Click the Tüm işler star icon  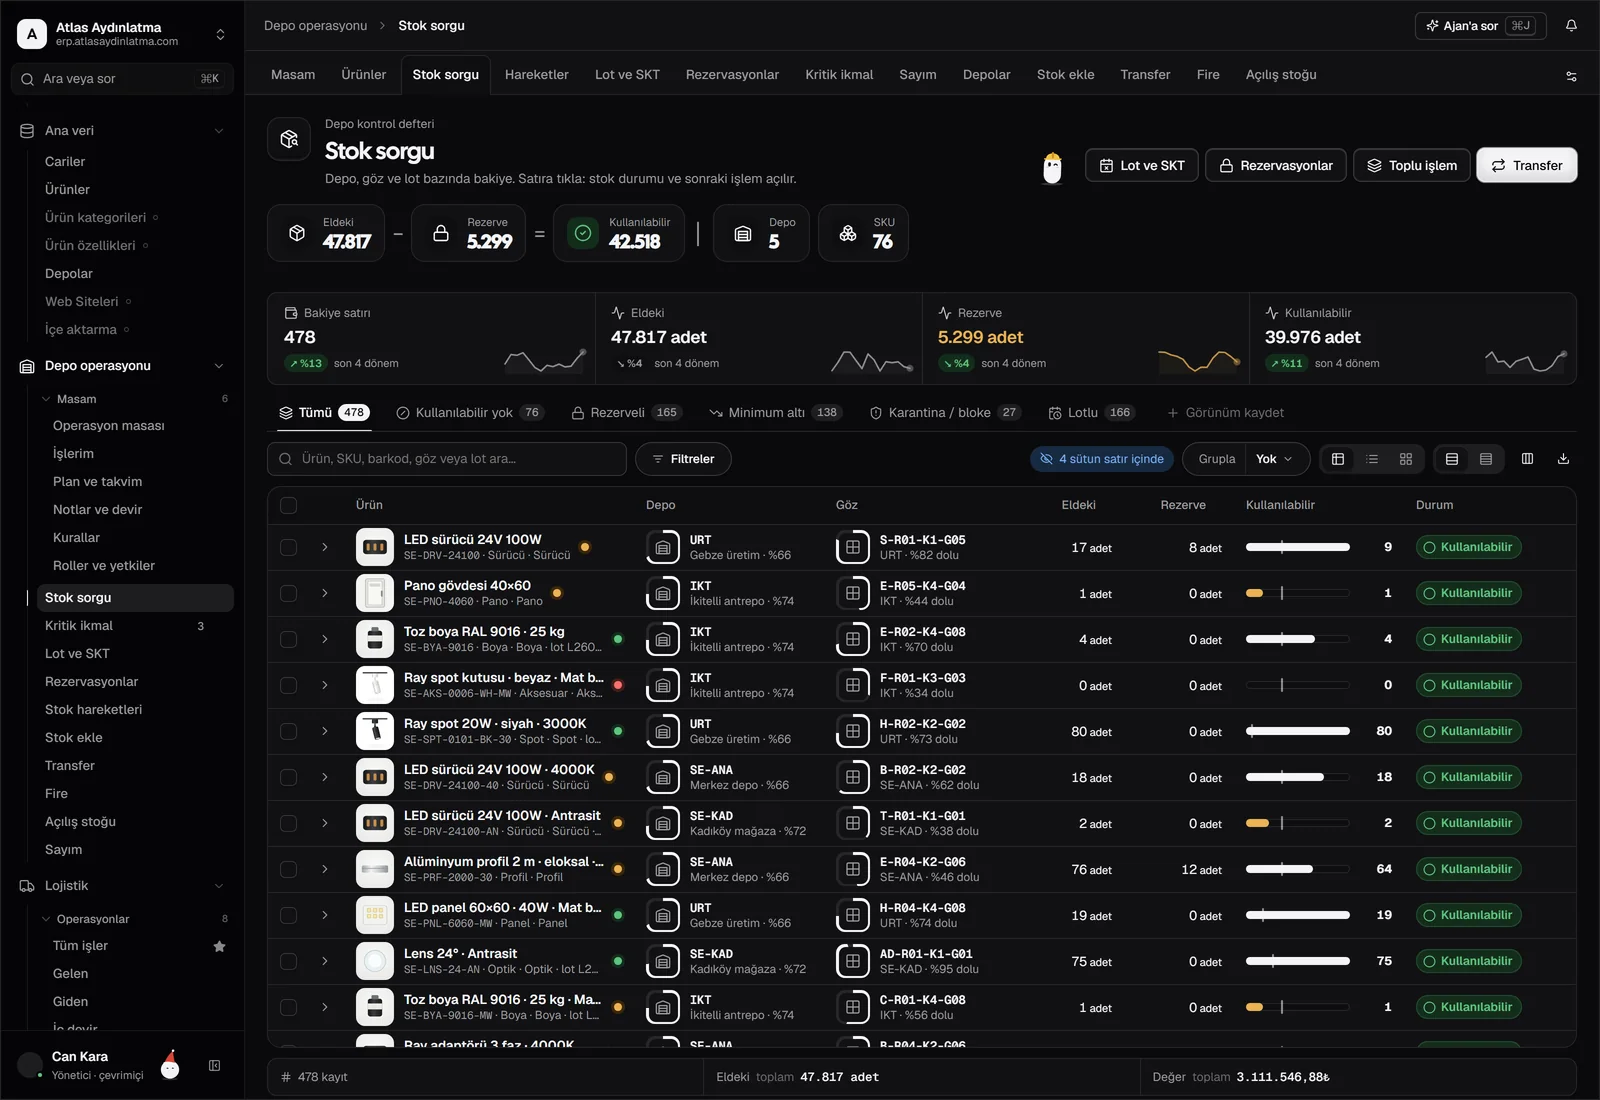[219, 946]
